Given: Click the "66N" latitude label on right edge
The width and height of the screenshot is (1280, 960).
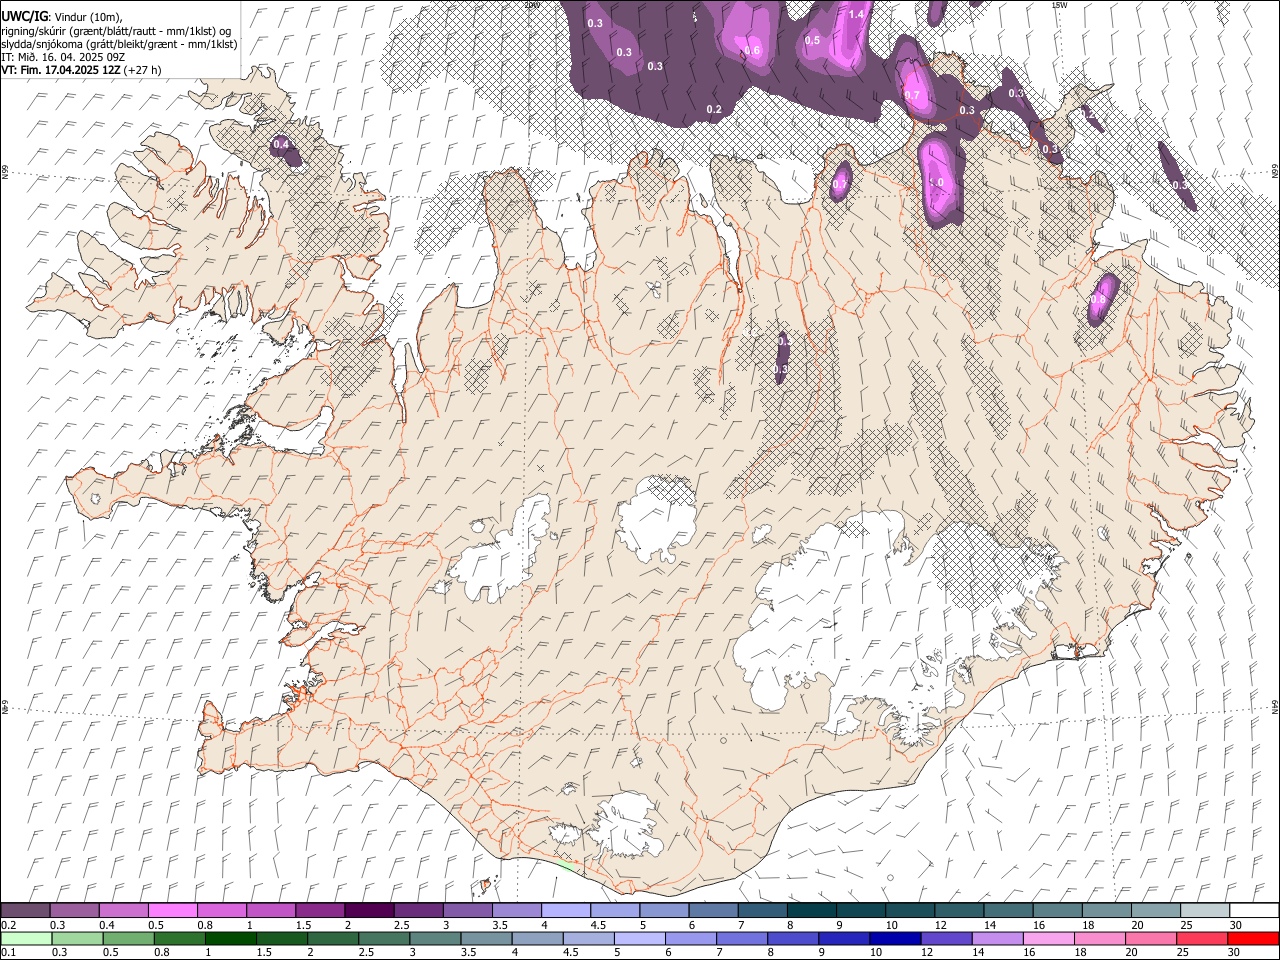Looking at the screenshot, I should [x=1275, y=172].
